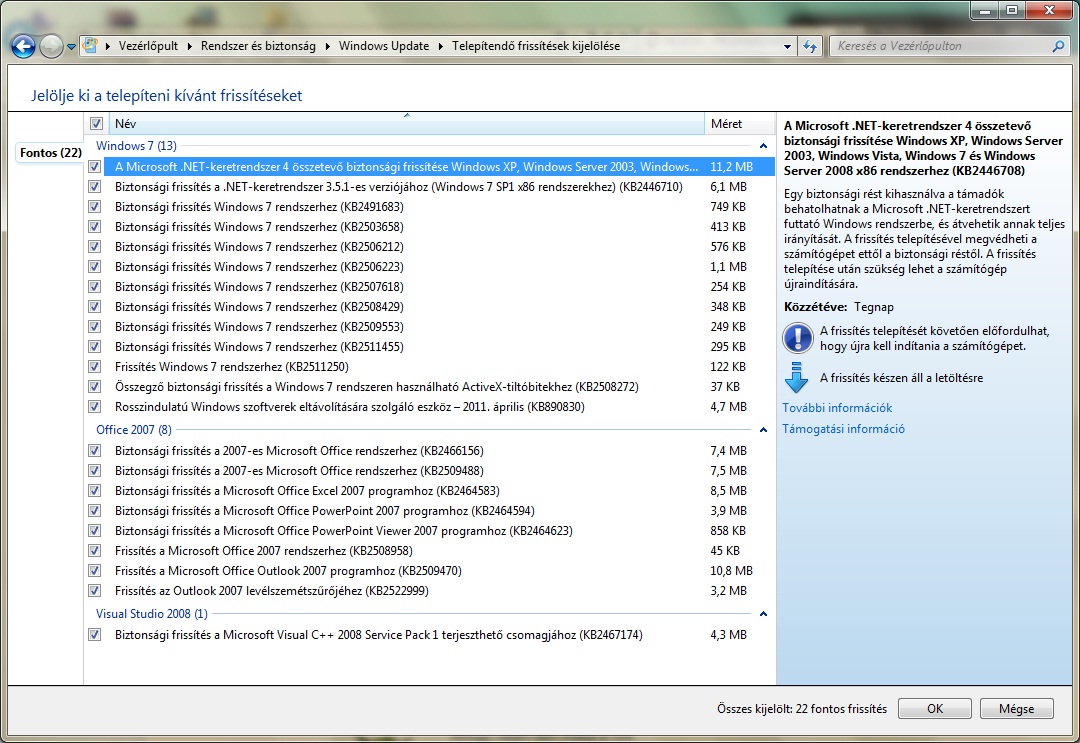1080x743 pixels.
Task: Uncheck Visual C++ 2008 KB2467174 checkbox
Action: (95, 634)
